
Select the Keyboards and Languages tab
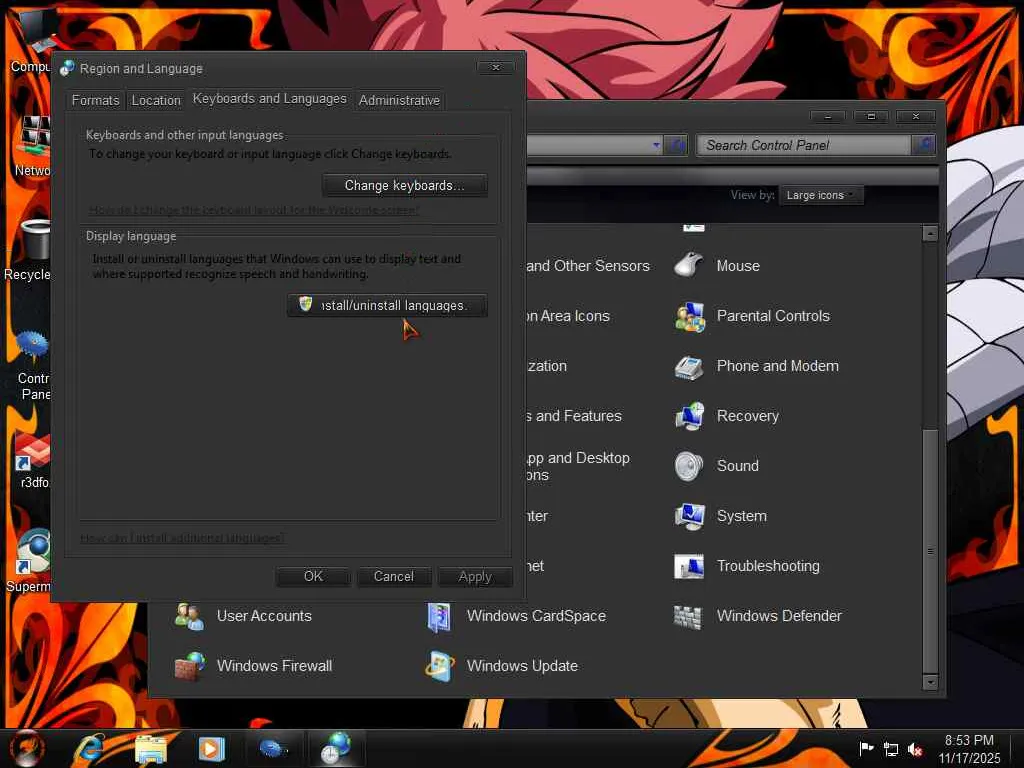pos(269,99)
